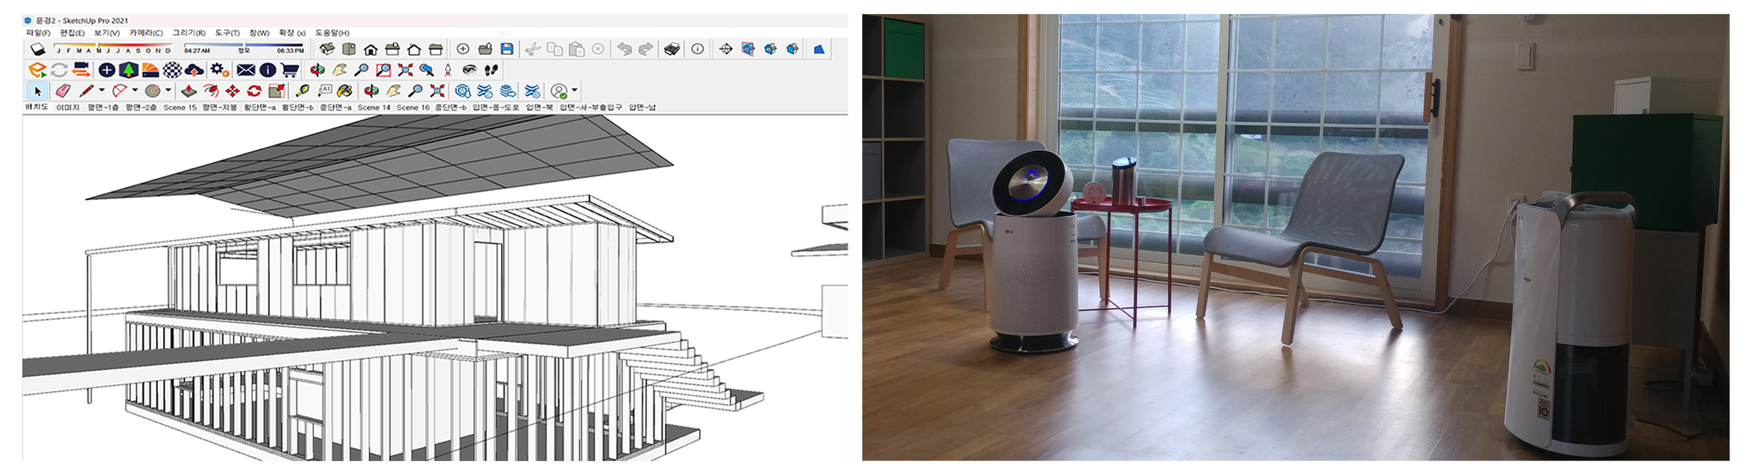Expand the line tool dropdown arrow
The image size is (1746, 473).
pos(101,91)
